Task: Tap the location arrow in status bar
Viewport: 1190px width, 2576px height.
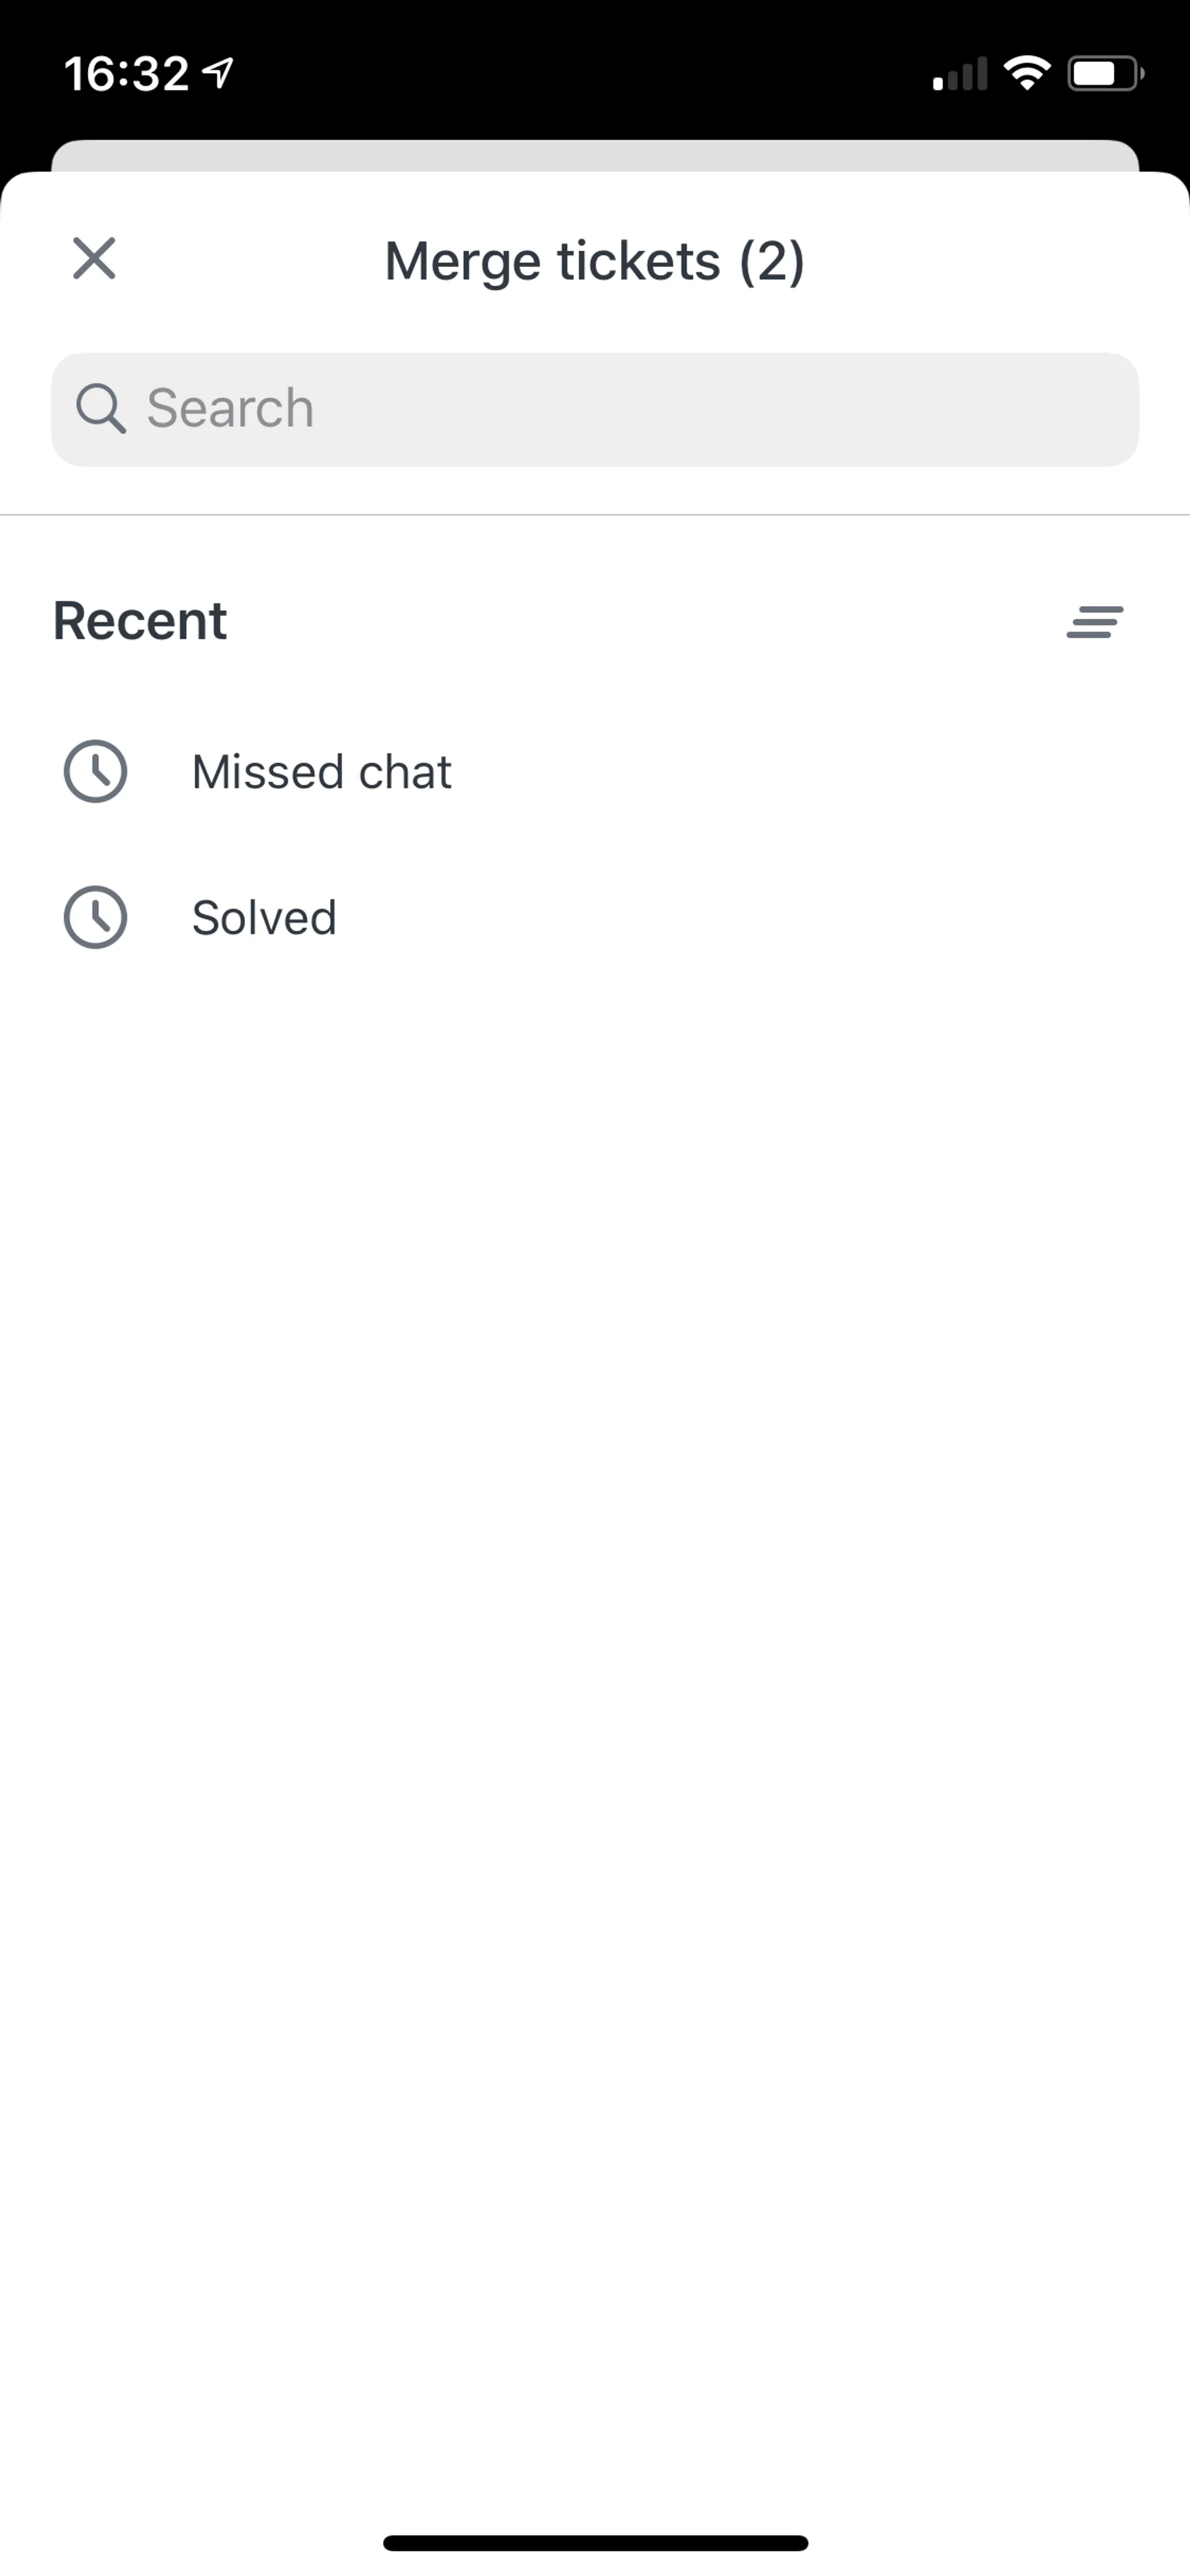Action: 218,72
